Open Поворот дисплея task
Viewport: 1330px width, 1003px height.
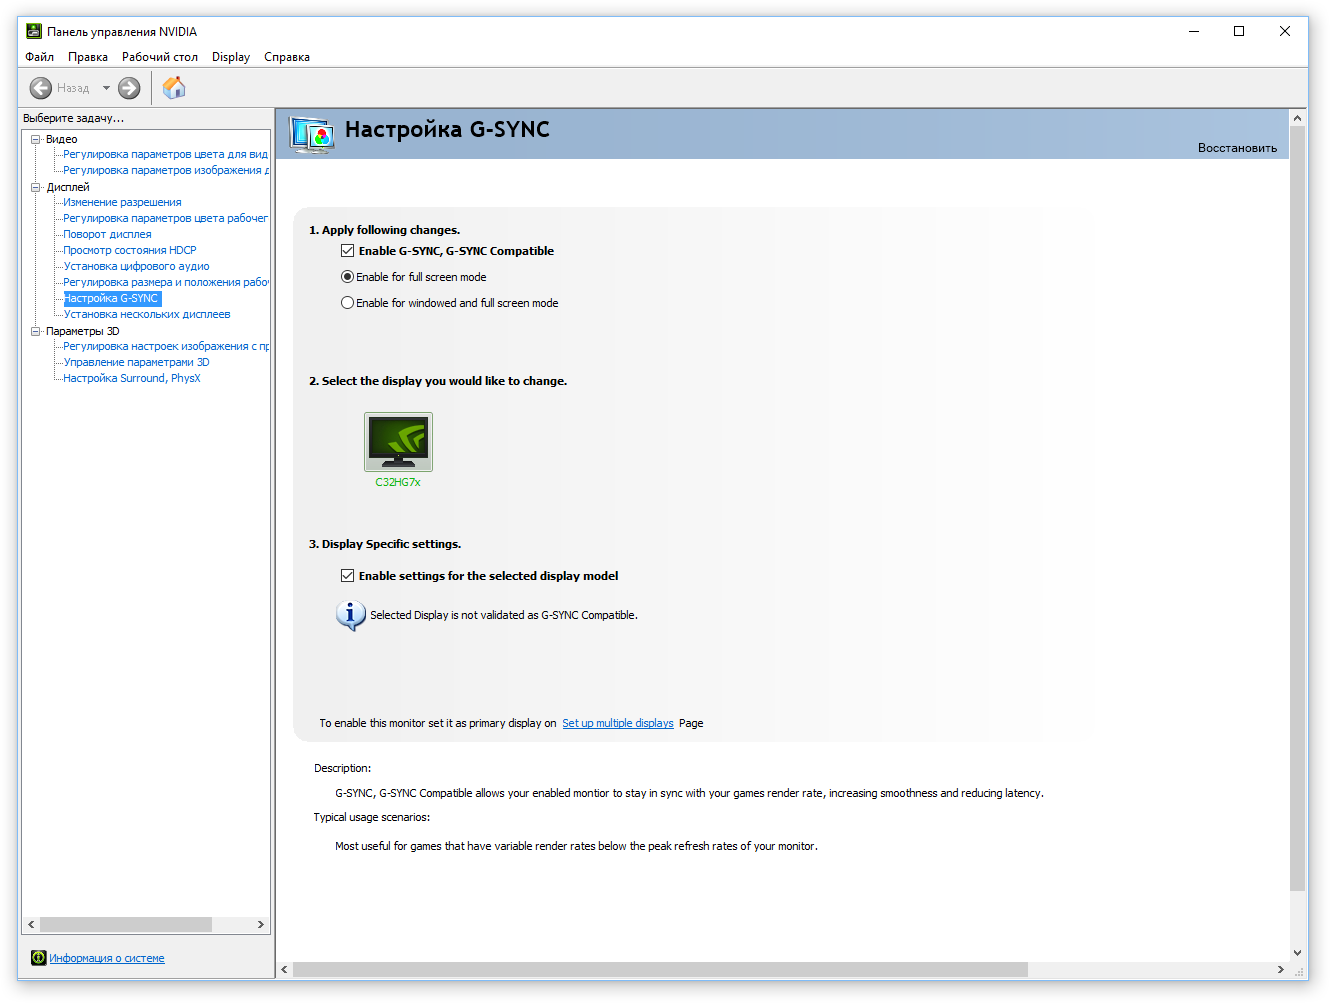(108, 234)
